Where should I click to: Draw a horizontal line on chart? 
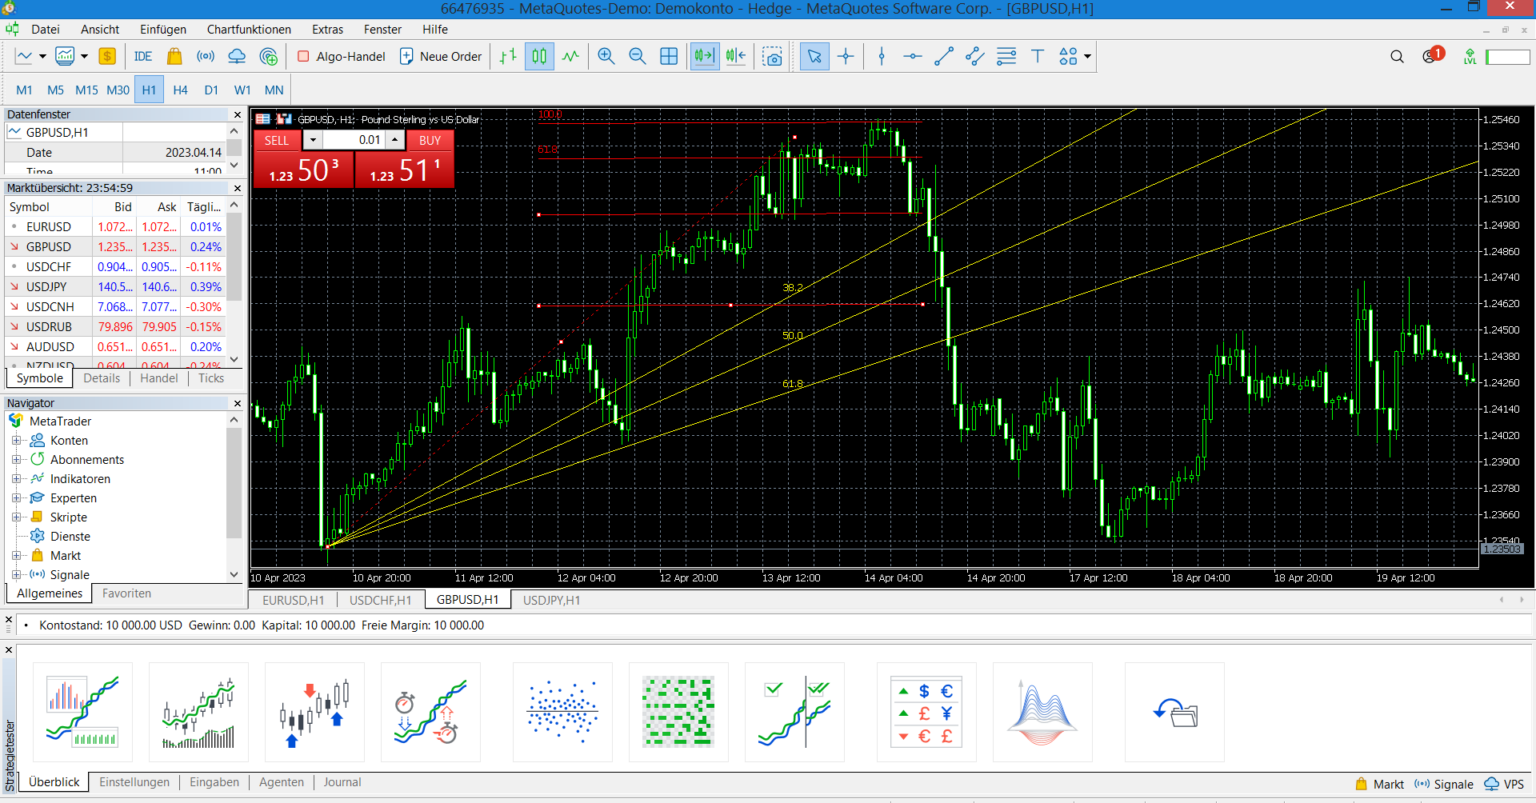tap(912, 56)
